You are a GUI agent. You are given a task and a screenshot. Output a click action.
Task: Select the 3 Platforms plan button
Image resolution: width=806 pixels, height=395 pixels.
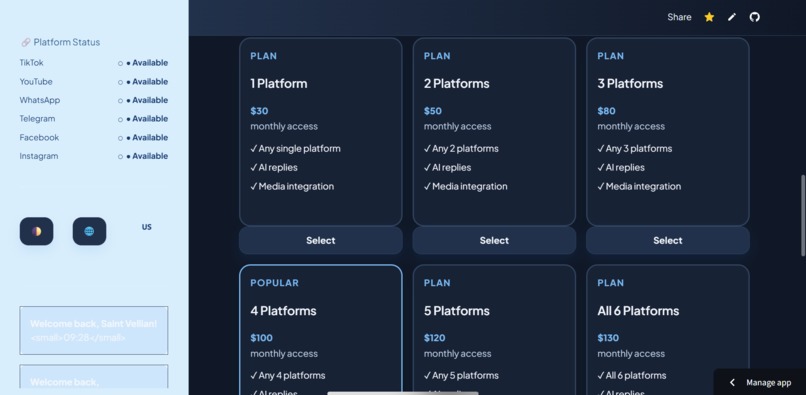click(668, 240)
